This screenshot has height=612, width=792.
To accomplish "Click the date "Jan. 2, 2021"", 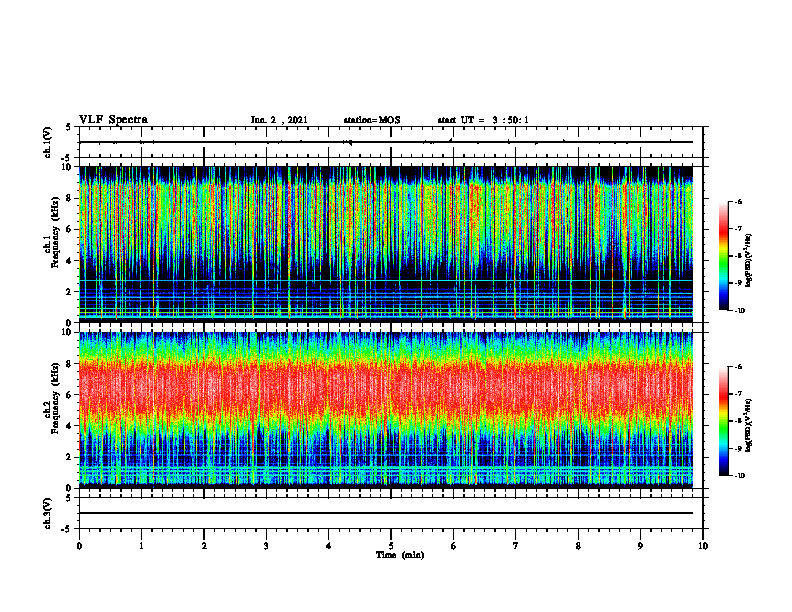I will tap(279, 120).
